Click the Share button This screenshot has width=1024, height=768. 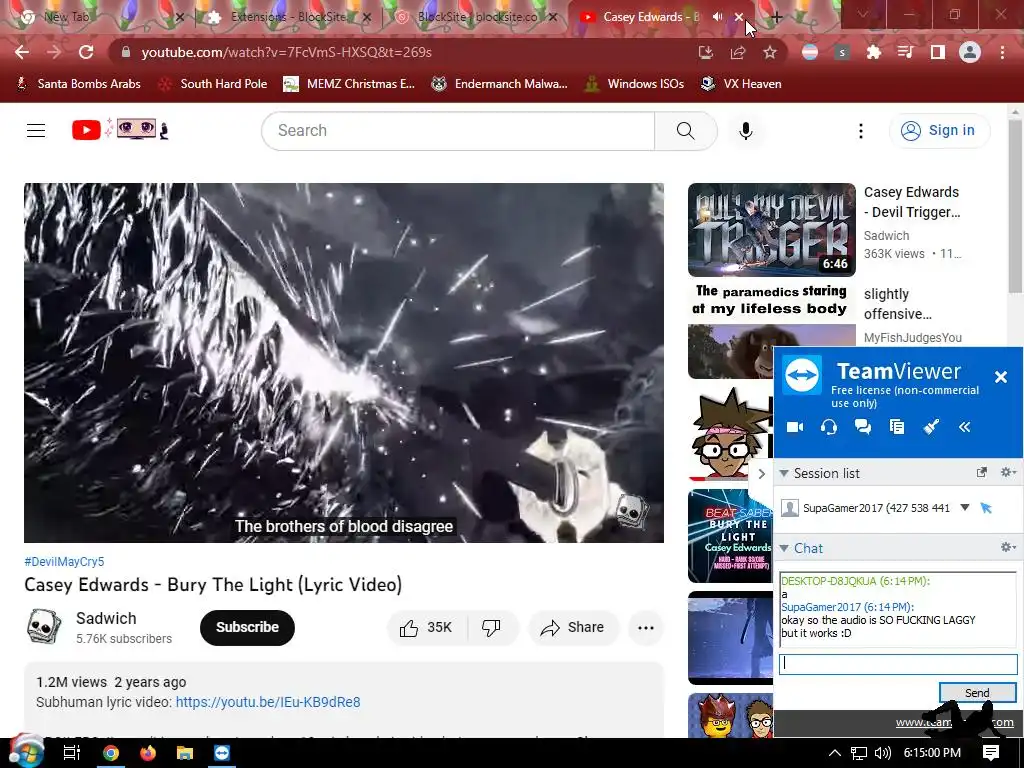pos(573,628)
